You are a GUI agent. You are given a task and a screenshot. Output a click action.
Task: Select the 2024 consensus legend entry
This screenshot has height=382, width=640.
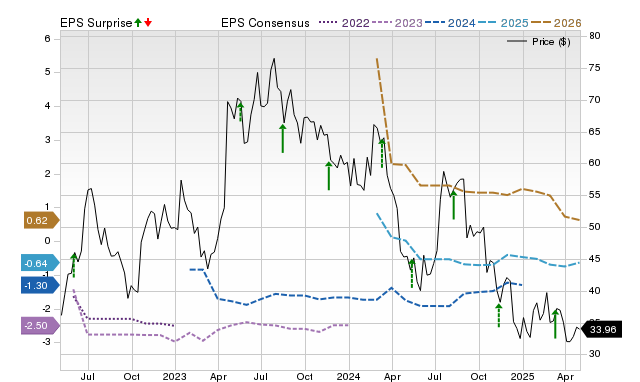coord(450,23)
